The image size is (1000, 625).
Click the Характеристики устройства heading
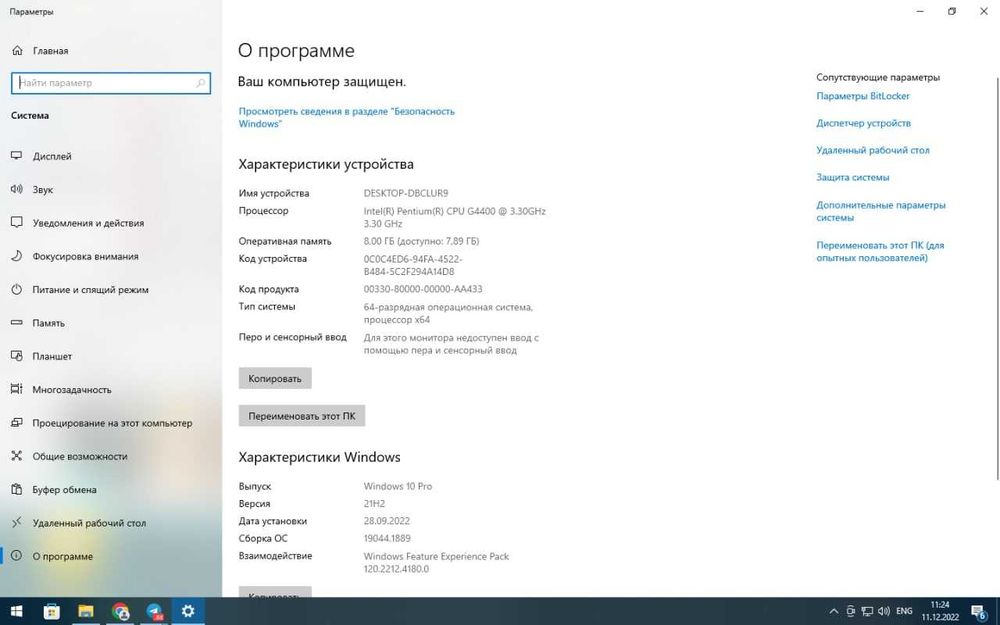pyautogui.click(x=326, y=164)
